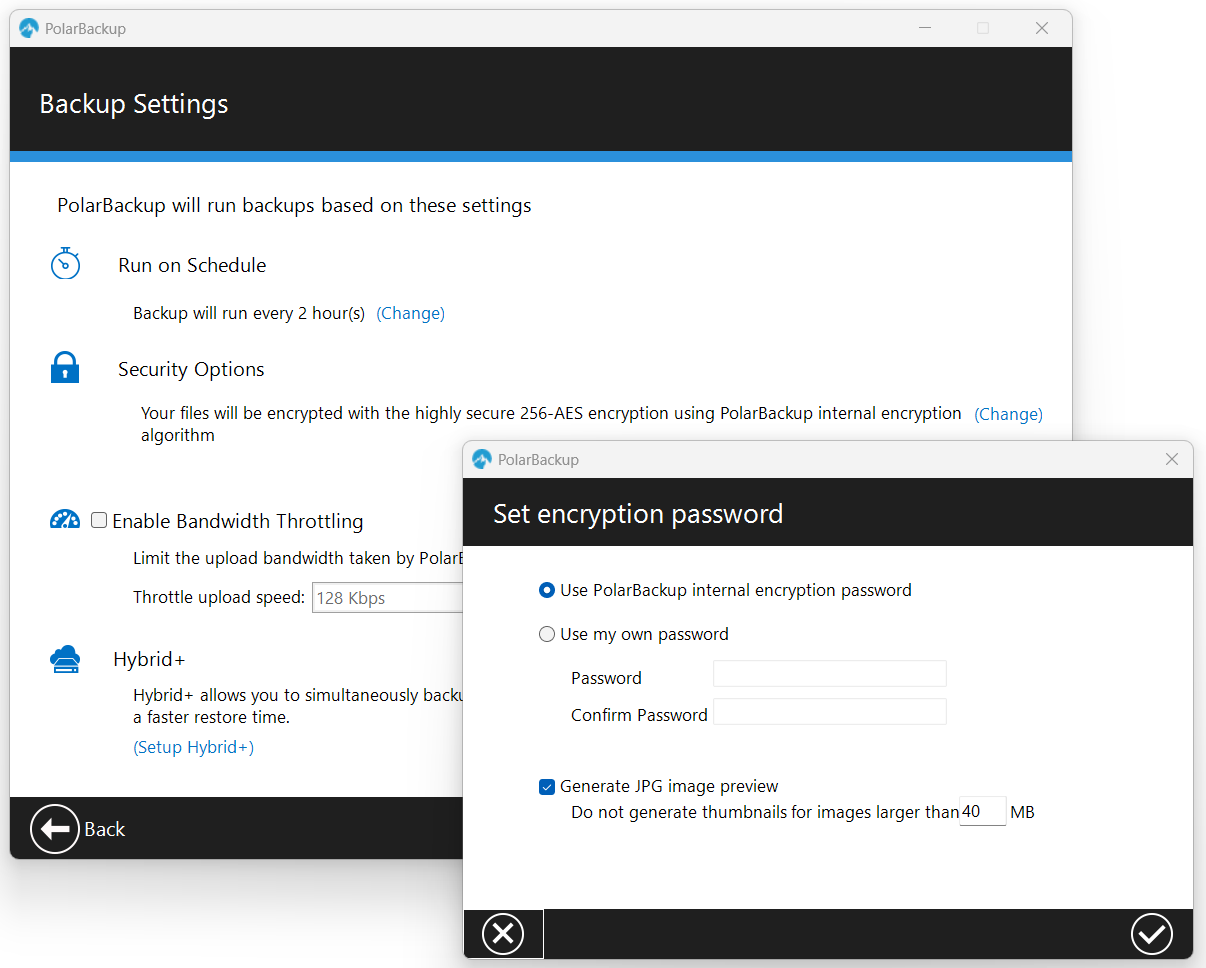Viewport: 1206px width, 968px height.
Task: Close the Set encryption password dialog
Action: [1172, 460]
